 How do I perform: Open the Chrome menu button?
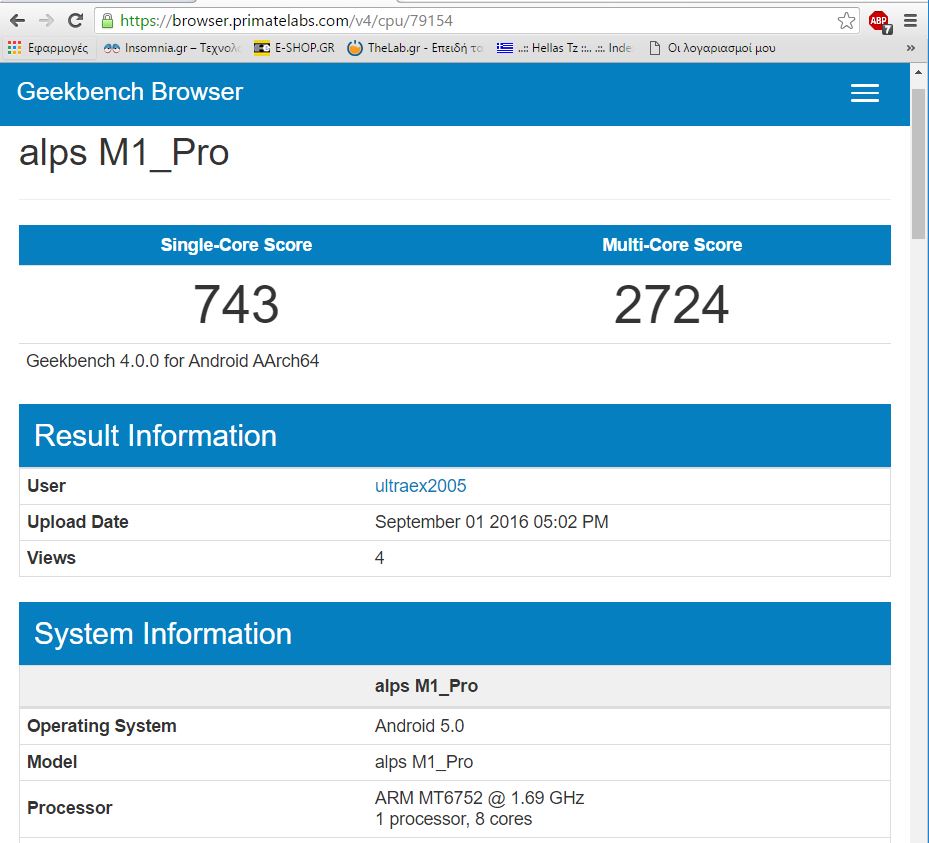911,21
